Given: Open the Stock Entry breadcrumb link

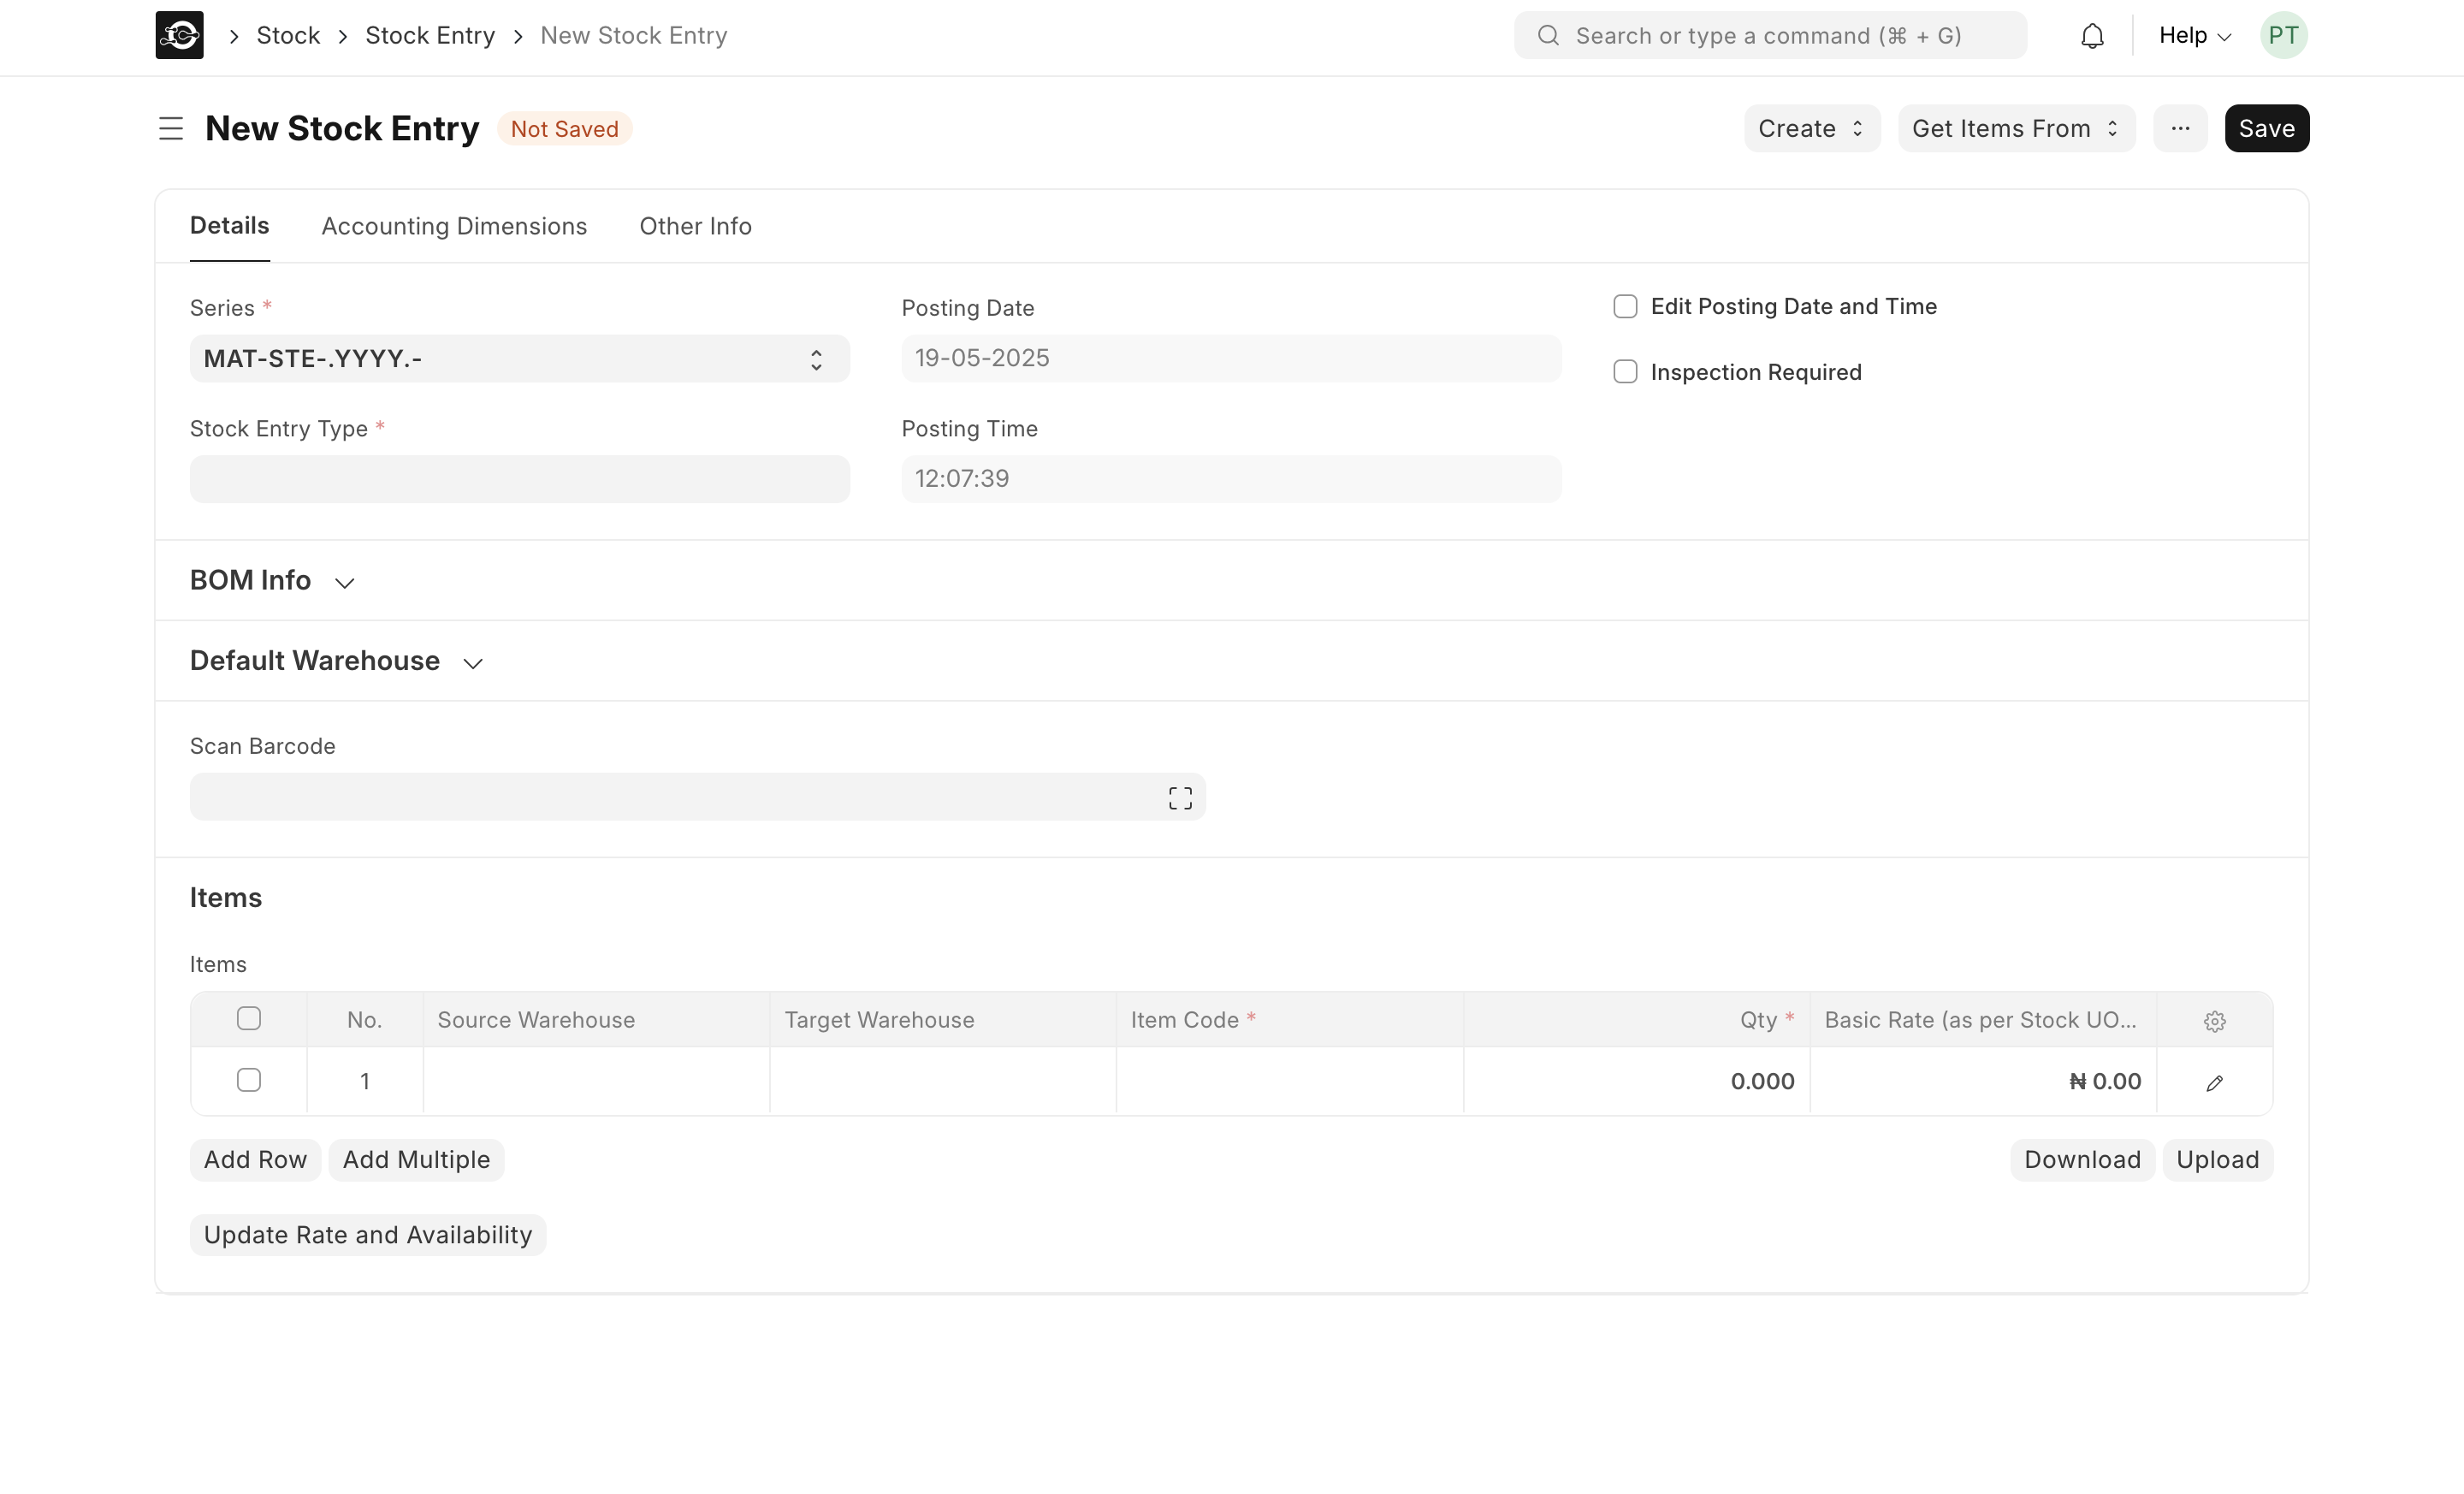Looking at the screenshot, I should coord(429,35).
